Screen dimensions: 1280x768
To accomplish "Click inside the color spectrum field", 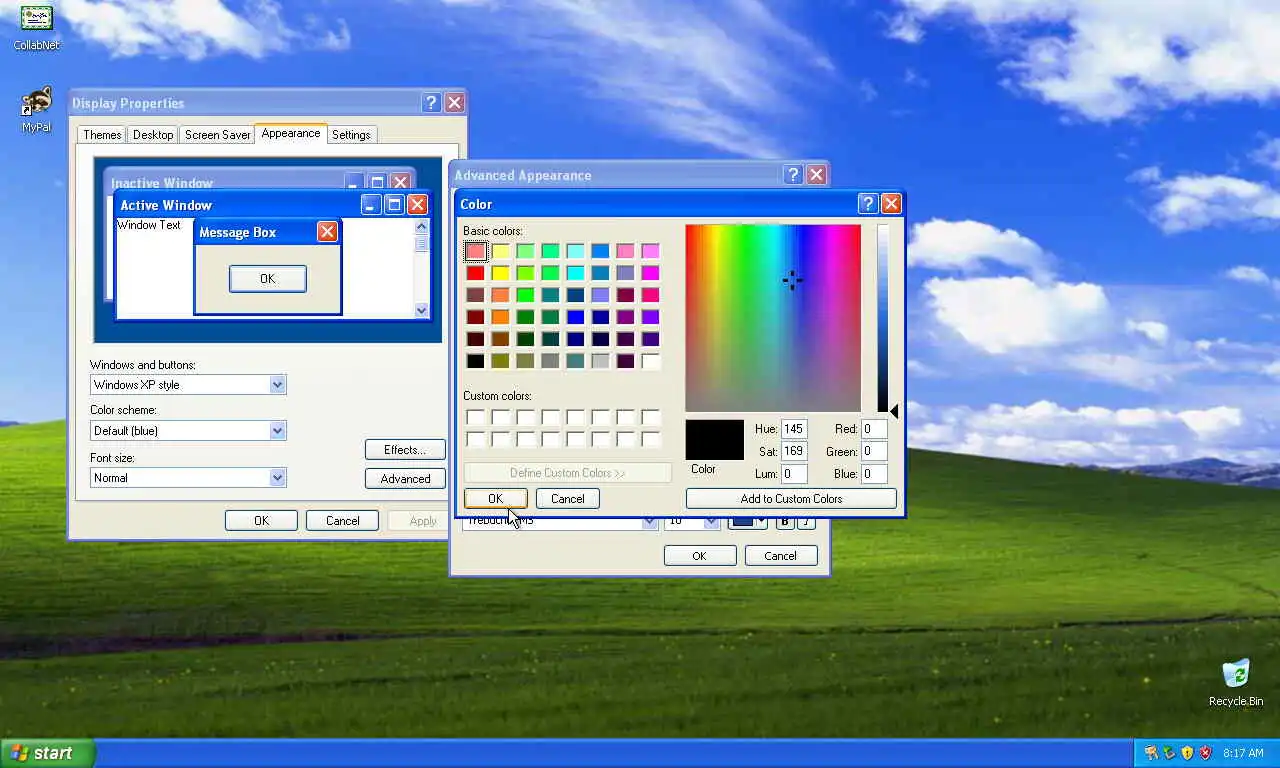I will coord(773,318).
